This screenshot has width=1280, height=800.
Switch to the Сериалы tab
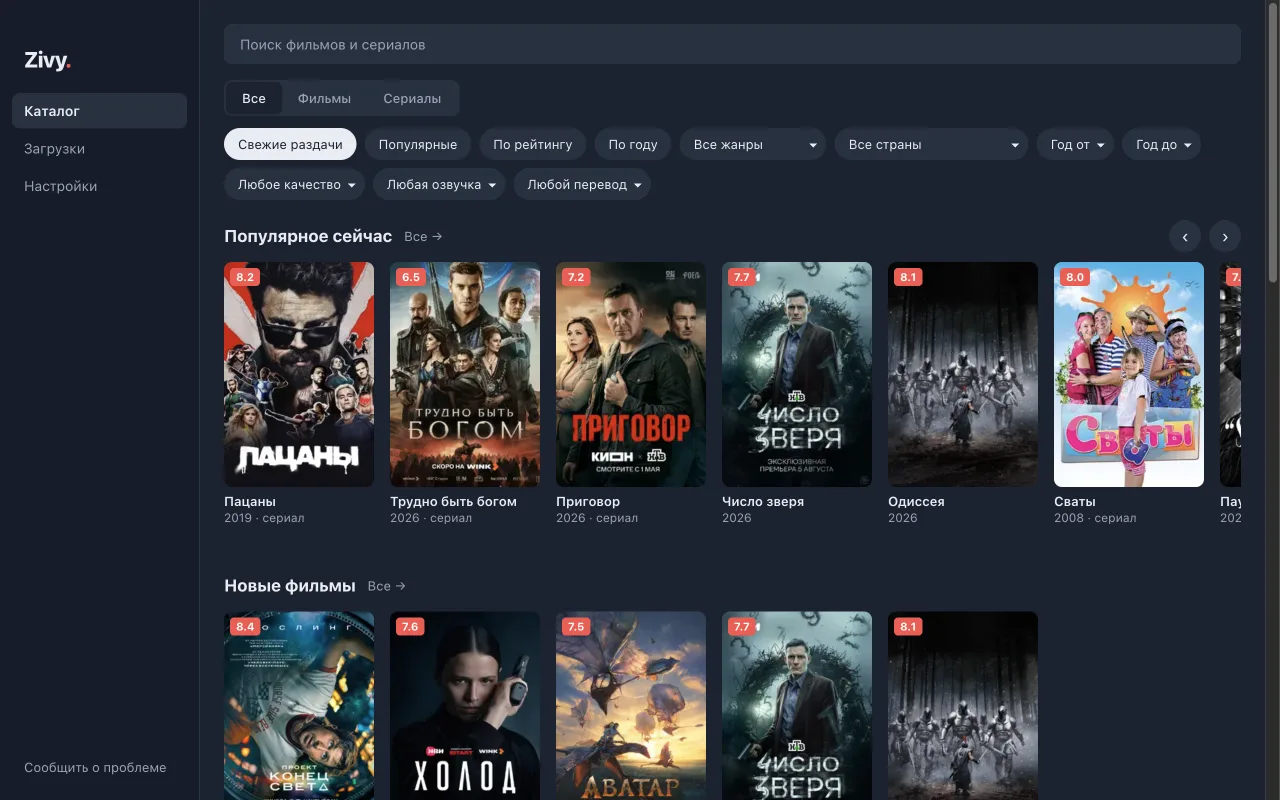[x=412, y=98]
